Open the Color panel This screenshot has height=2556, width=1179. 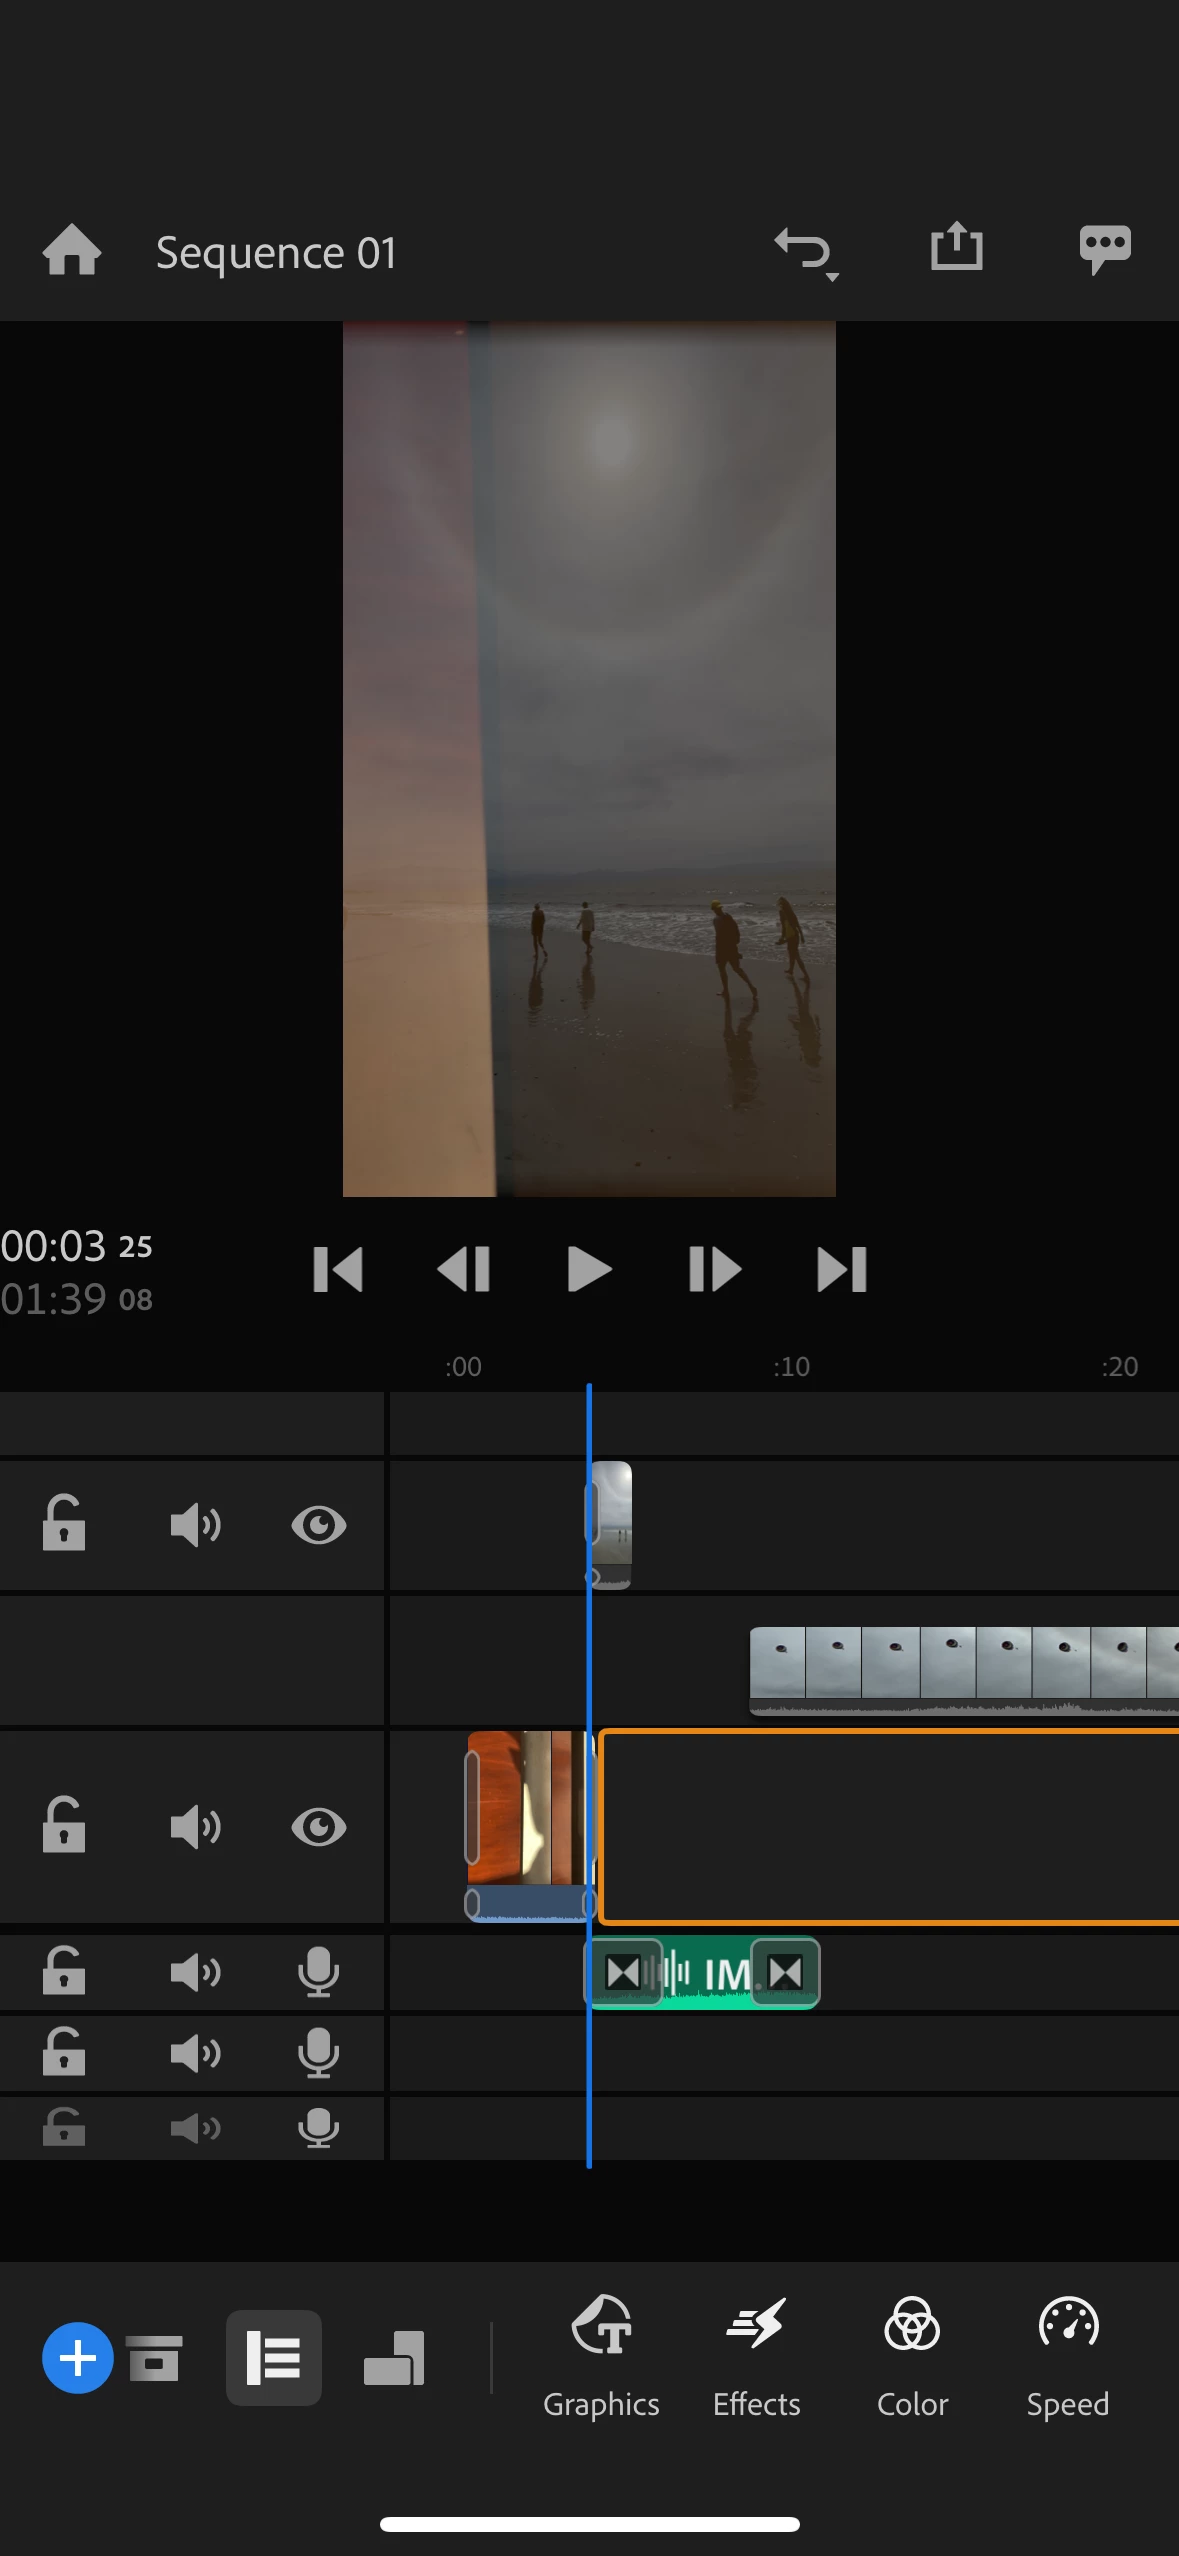coord(912,2357)
